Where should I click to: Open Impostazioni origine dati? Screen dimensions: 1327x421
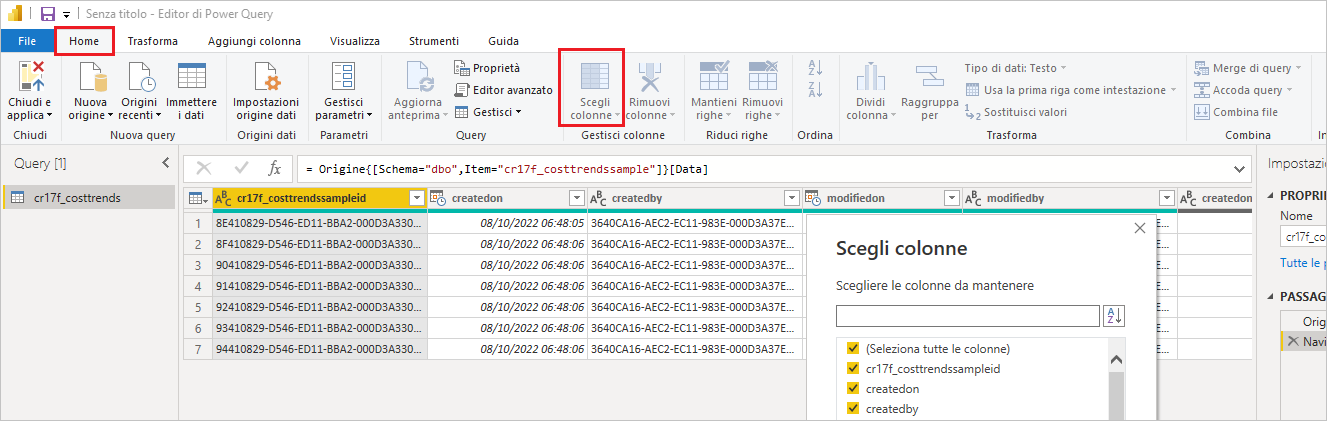266,90
